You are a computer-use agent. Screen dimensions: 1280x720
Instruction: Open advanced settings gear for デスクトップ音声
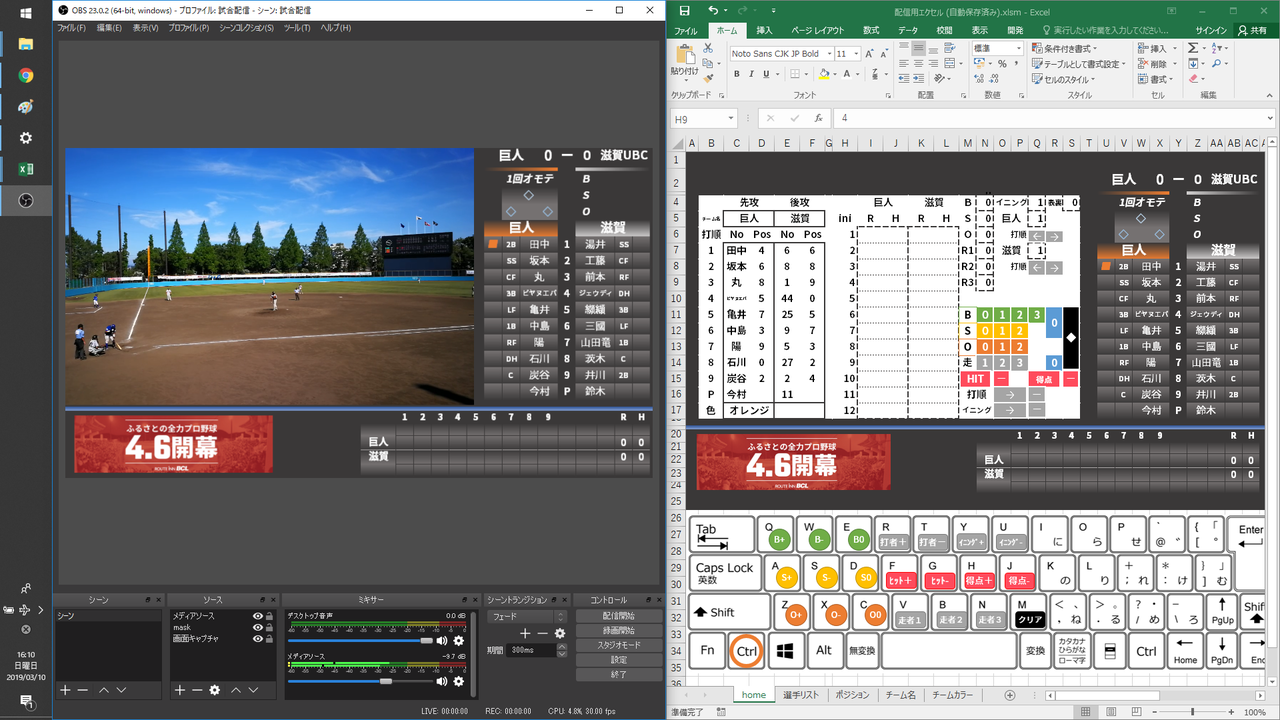[458, 640]
